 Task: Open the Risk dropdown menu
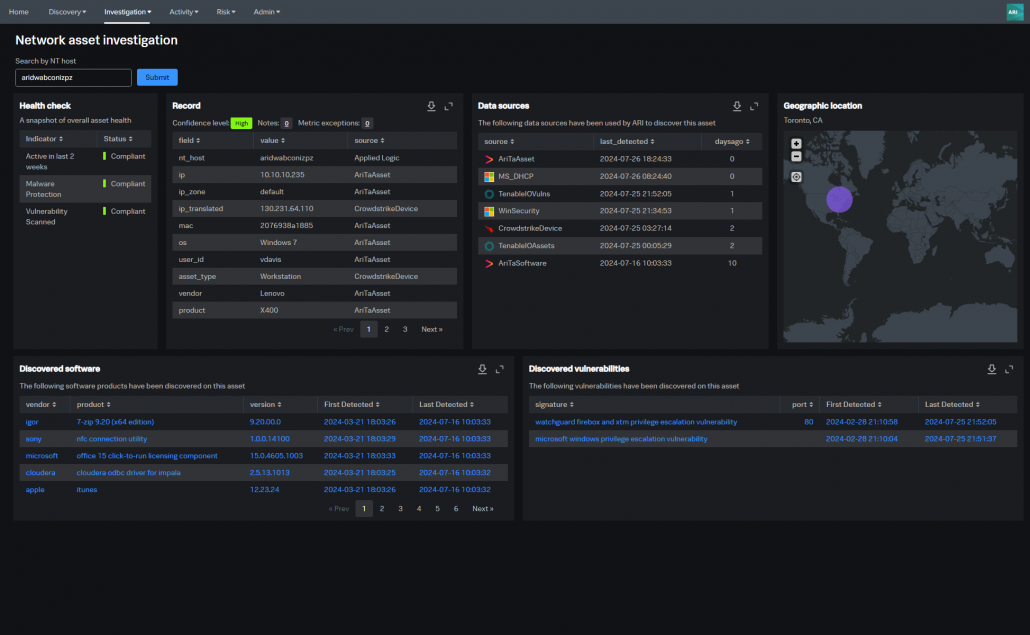click(x=226, y=12)
